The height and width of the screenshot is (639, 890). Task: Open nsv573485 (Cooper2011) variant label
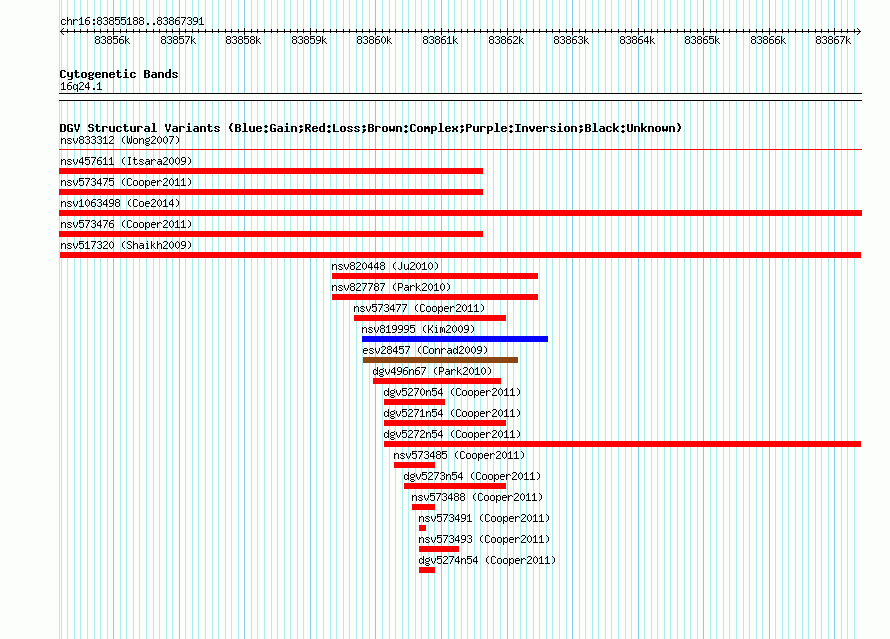tap(459, 455)
